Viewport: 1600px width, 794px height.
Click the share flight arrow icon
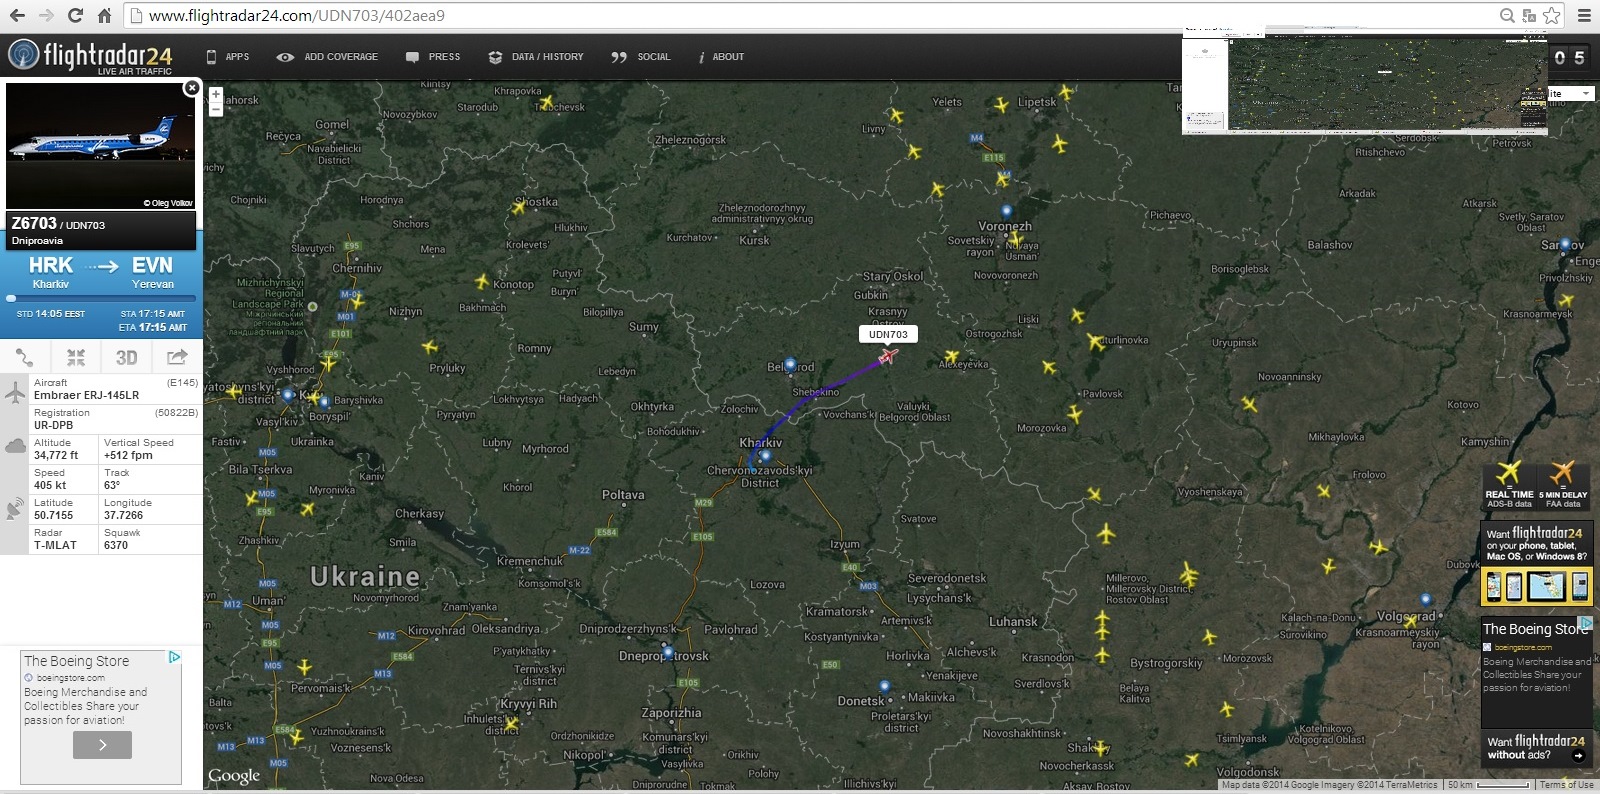[x=177, y=357]
